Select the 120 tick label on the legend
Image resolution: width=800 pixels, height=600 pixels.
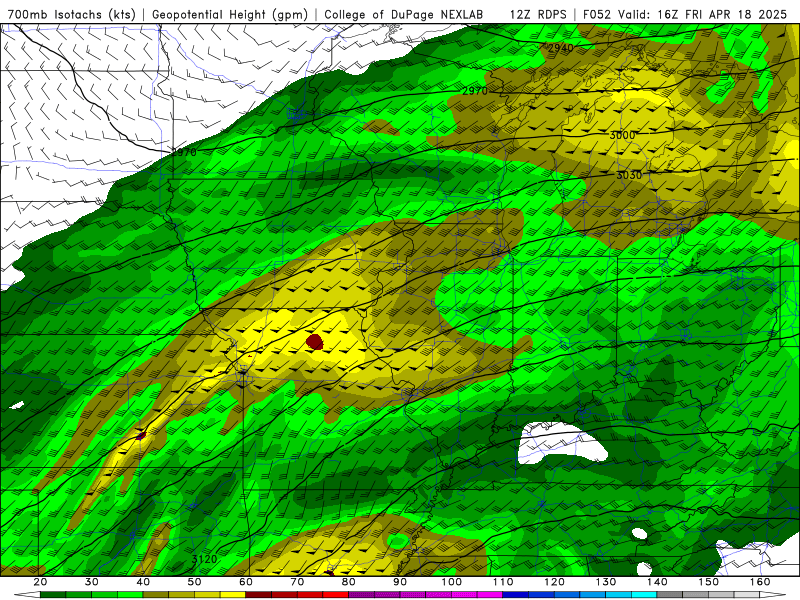click(554, 582)
